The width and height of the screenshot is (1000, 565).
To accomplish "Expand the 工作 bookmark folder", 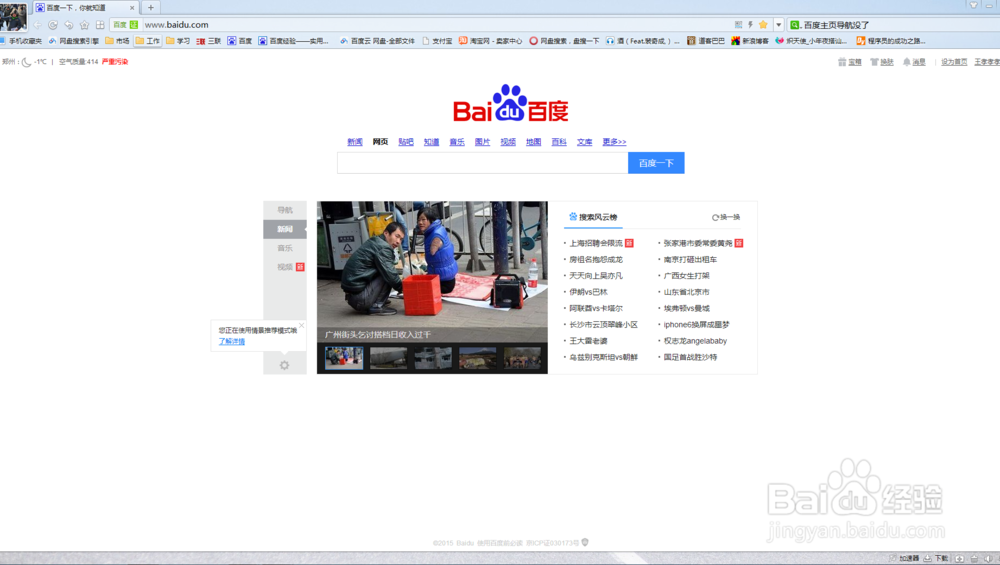I will (148, 41).
